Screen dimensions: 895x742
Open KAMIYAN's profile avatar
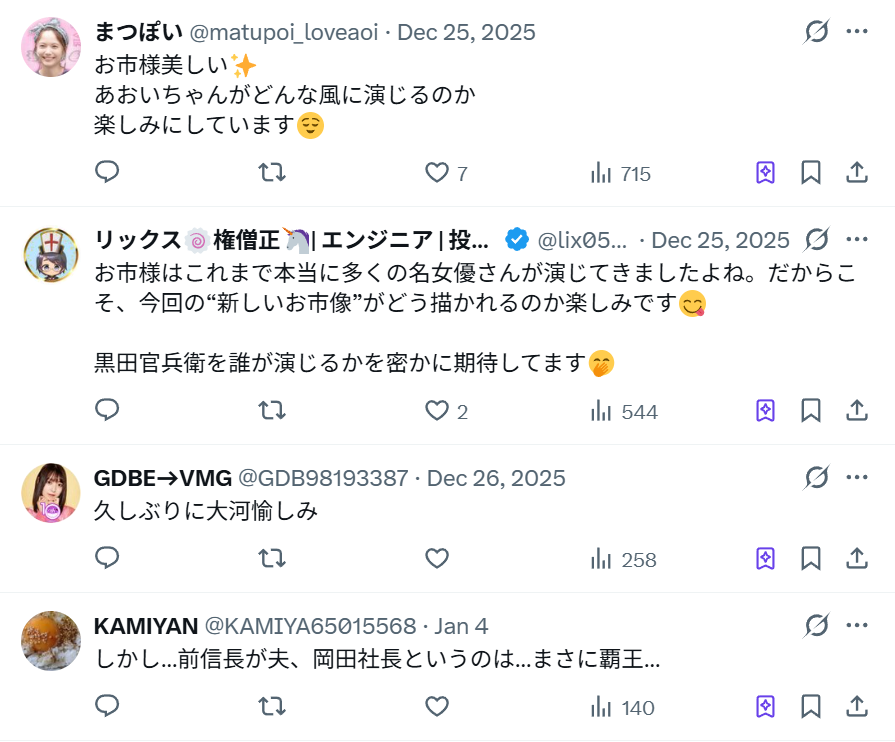click(50, 640)
